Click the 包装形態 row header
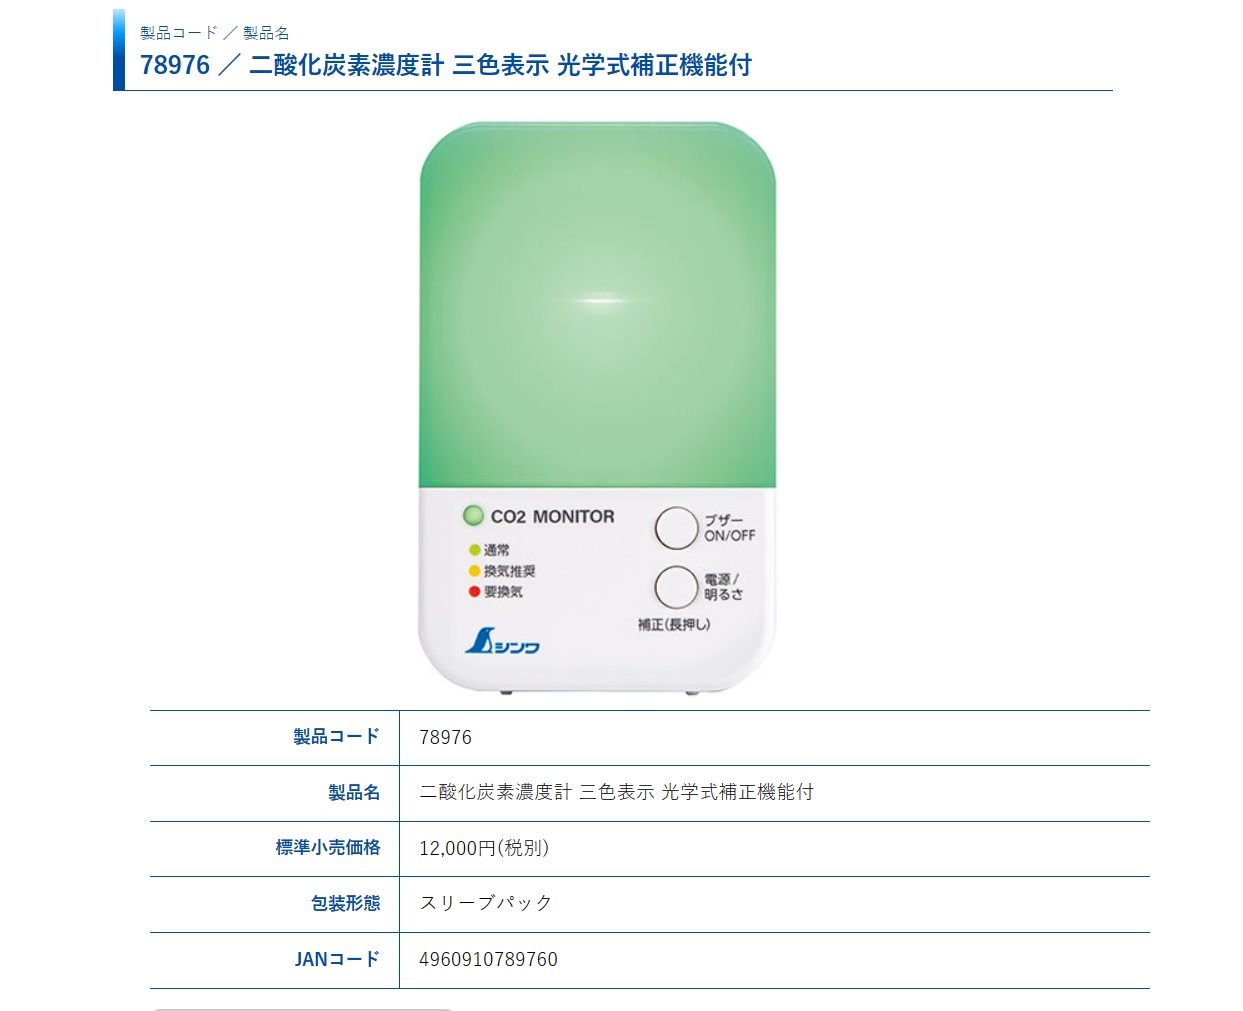 point(345,903)
